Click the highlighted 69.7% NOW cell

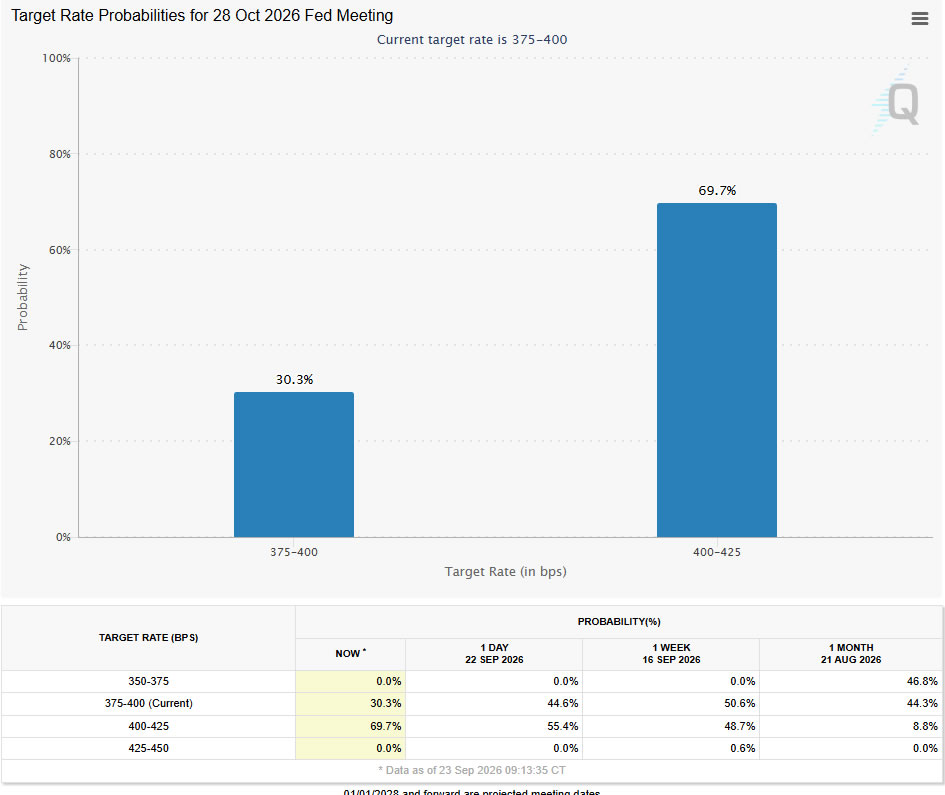point(350,726)
